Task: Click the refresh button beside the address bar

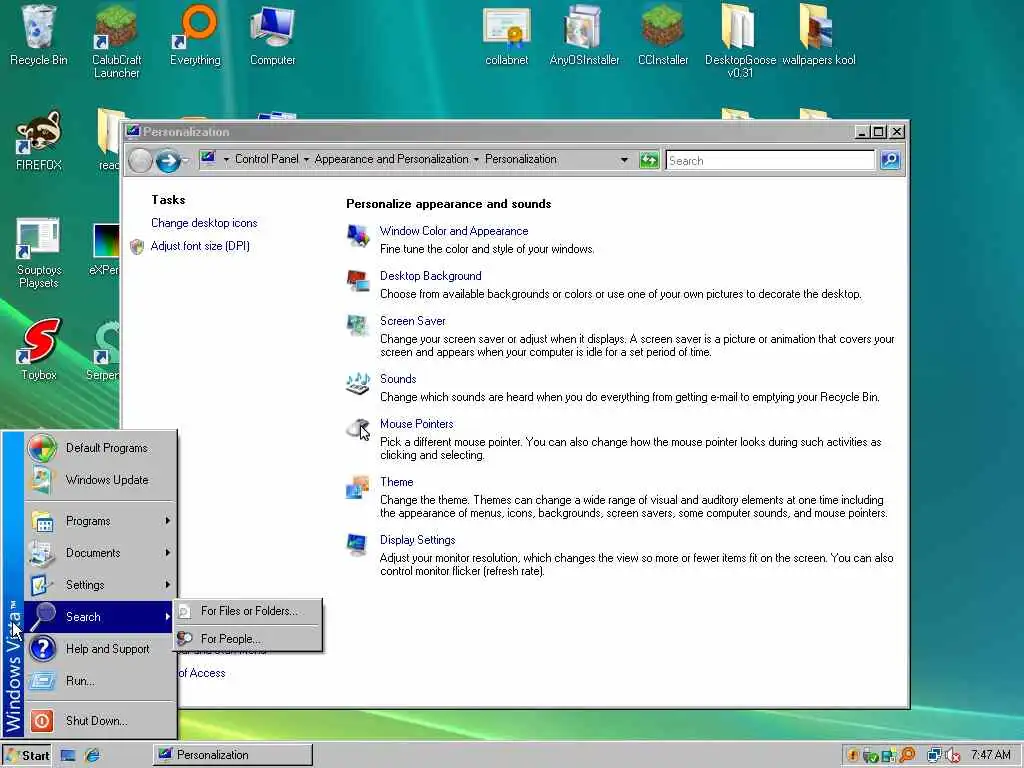Action: point(648,160)
